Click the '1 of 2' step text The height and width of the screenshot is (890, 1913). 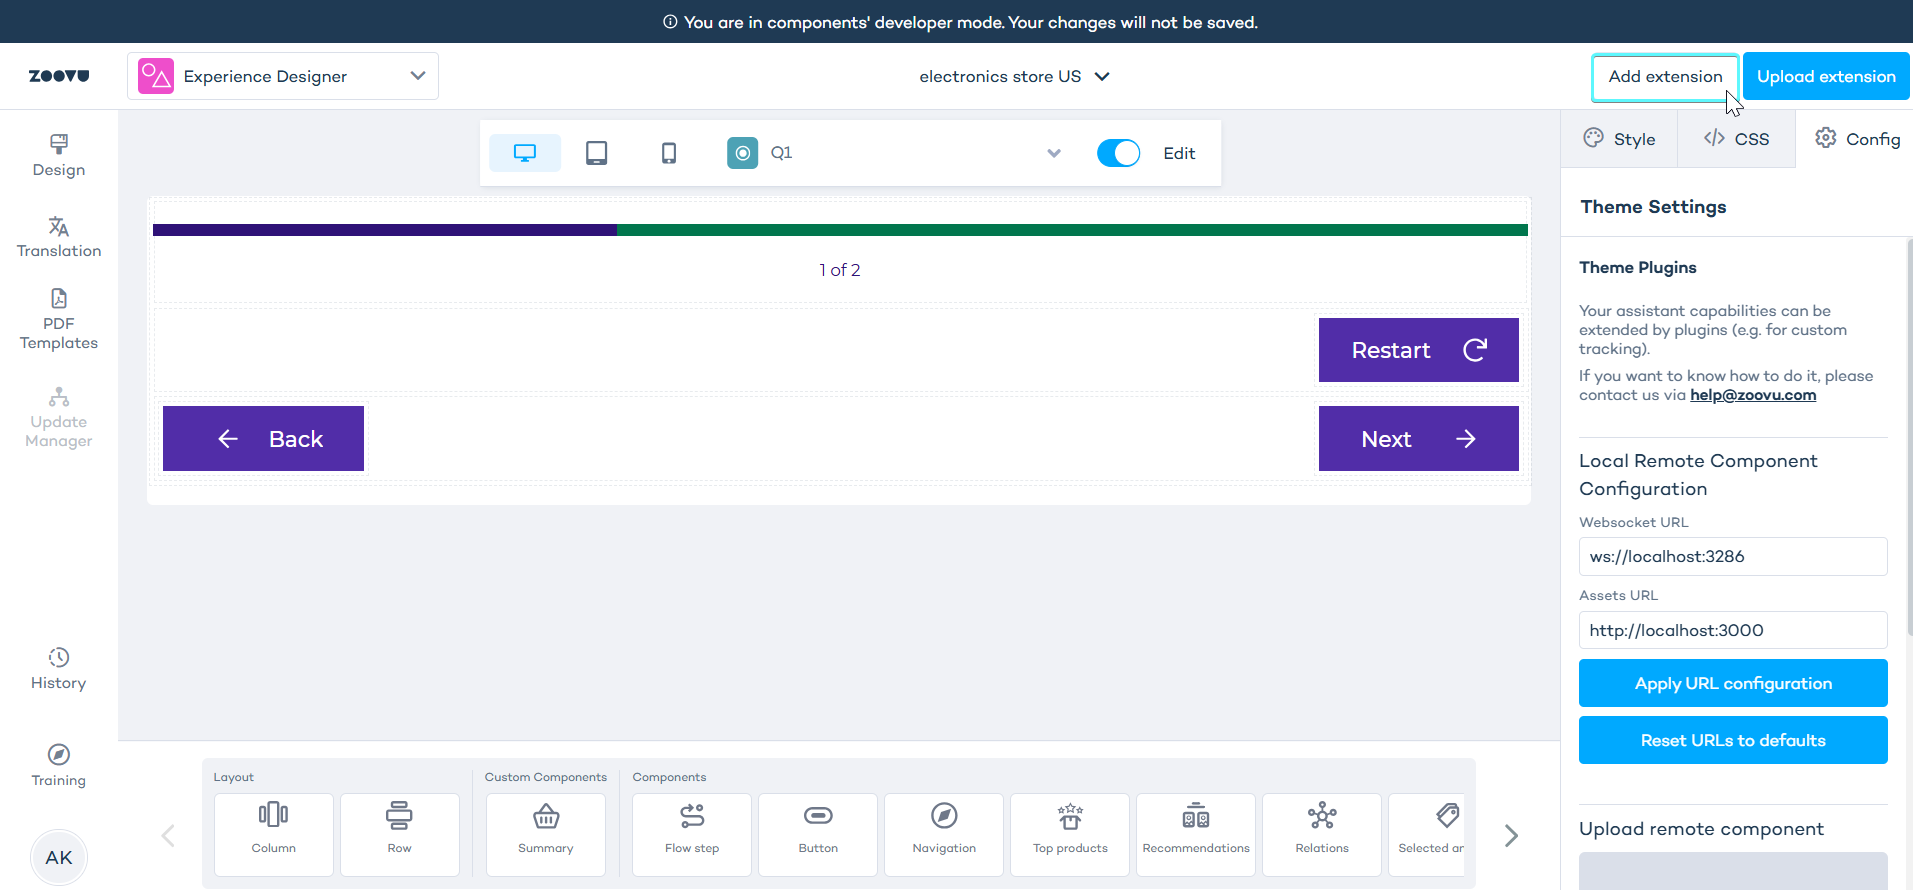[x=840, y=270]
